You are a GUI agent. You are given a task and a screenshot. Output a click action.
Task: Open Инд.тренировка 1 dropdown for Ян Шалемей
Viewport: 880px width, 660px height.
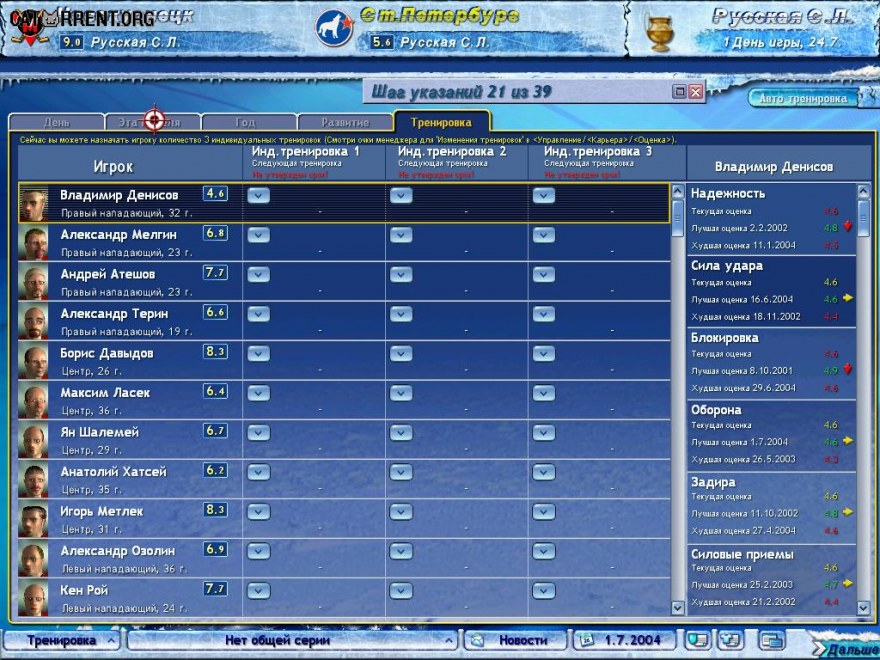pos(259,433)
